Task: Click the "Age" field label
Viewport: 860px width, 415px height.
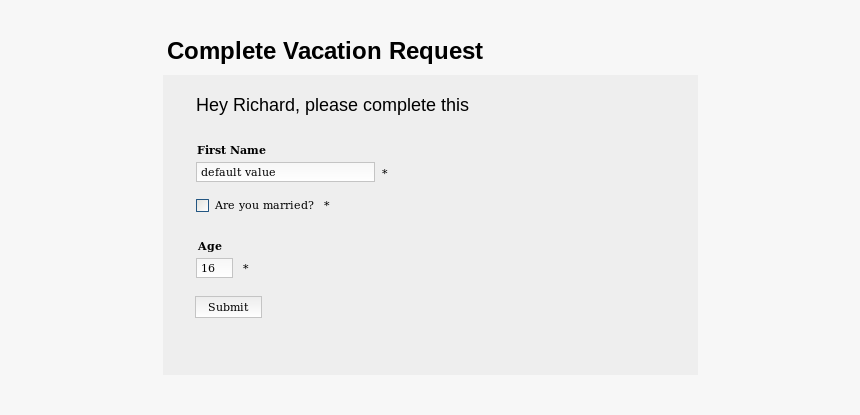Action: pos(209,246)
